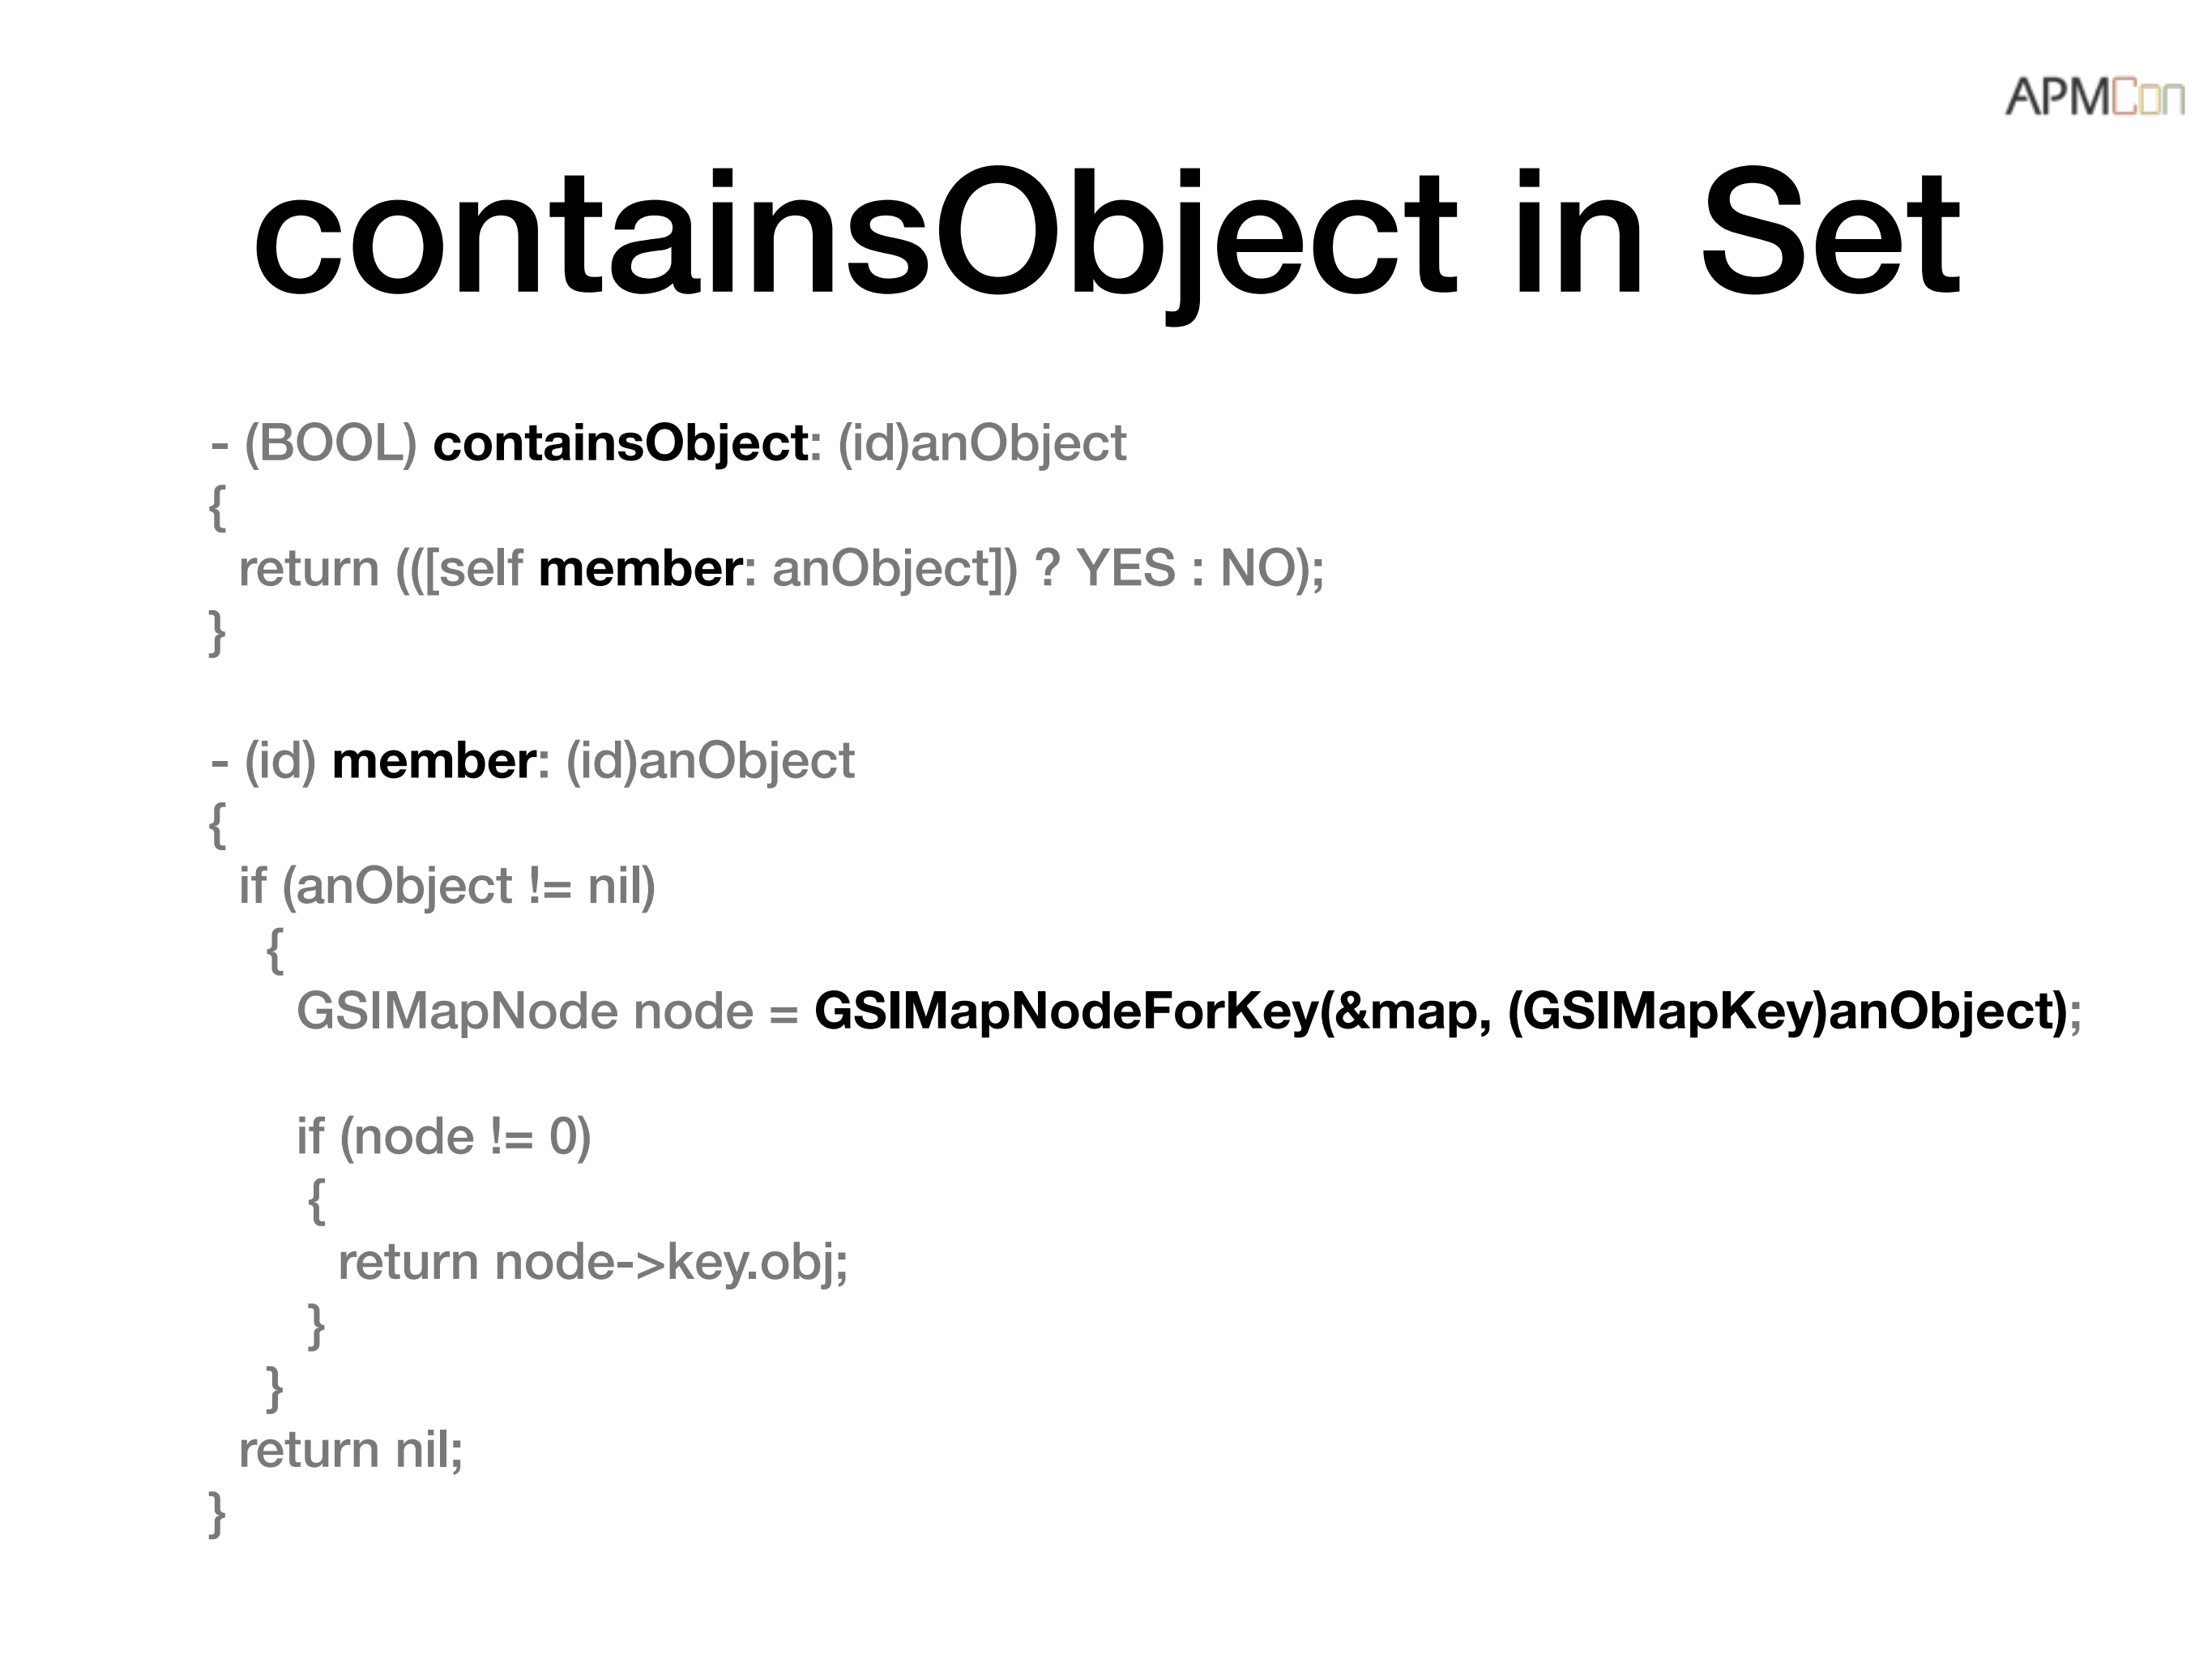This screenshot has width=2212, height=1659.
Task: Click the closing brace of containsObject method
Action: point(217,632)
